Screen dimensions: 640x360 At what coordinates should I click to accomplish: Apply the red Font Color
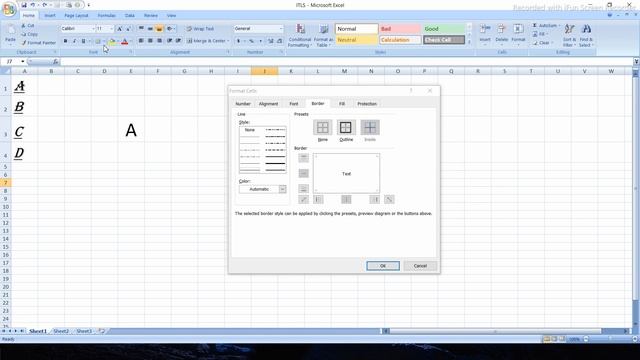[x=125, y=41]
